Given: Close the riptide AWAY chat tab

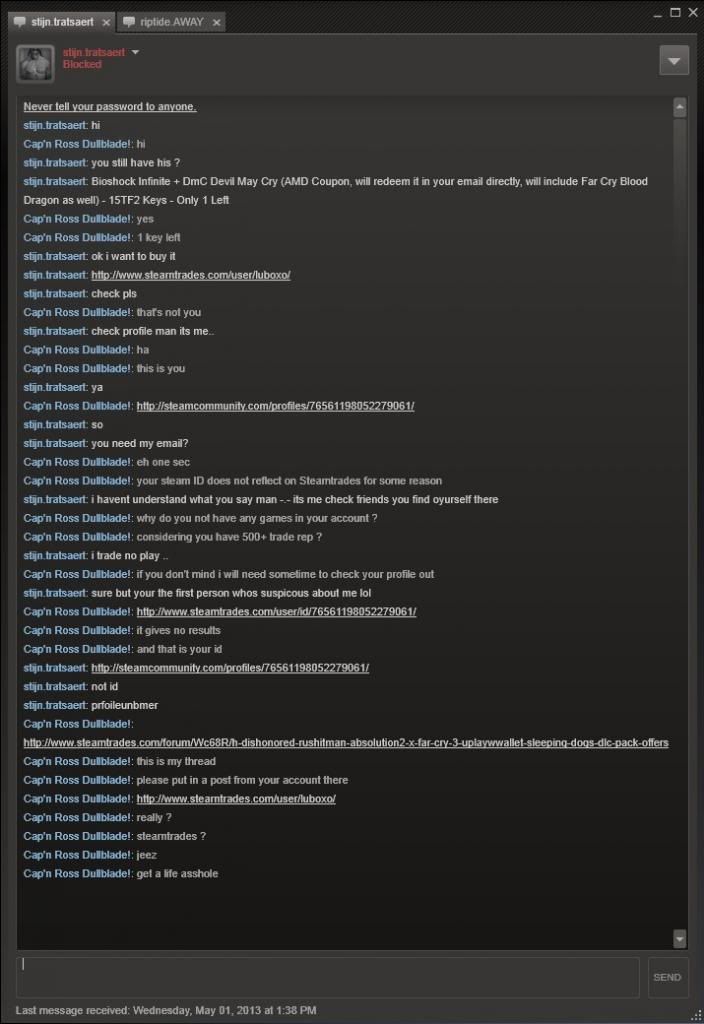Looking at the screenshot, I should (216, 22).
